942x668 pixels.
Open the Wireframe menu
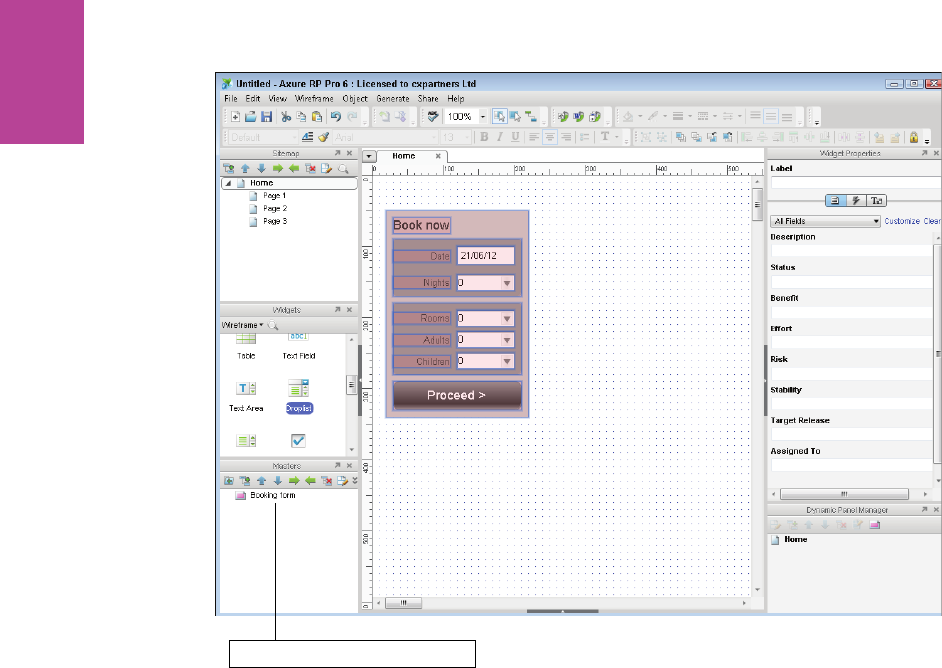[314, 99]
